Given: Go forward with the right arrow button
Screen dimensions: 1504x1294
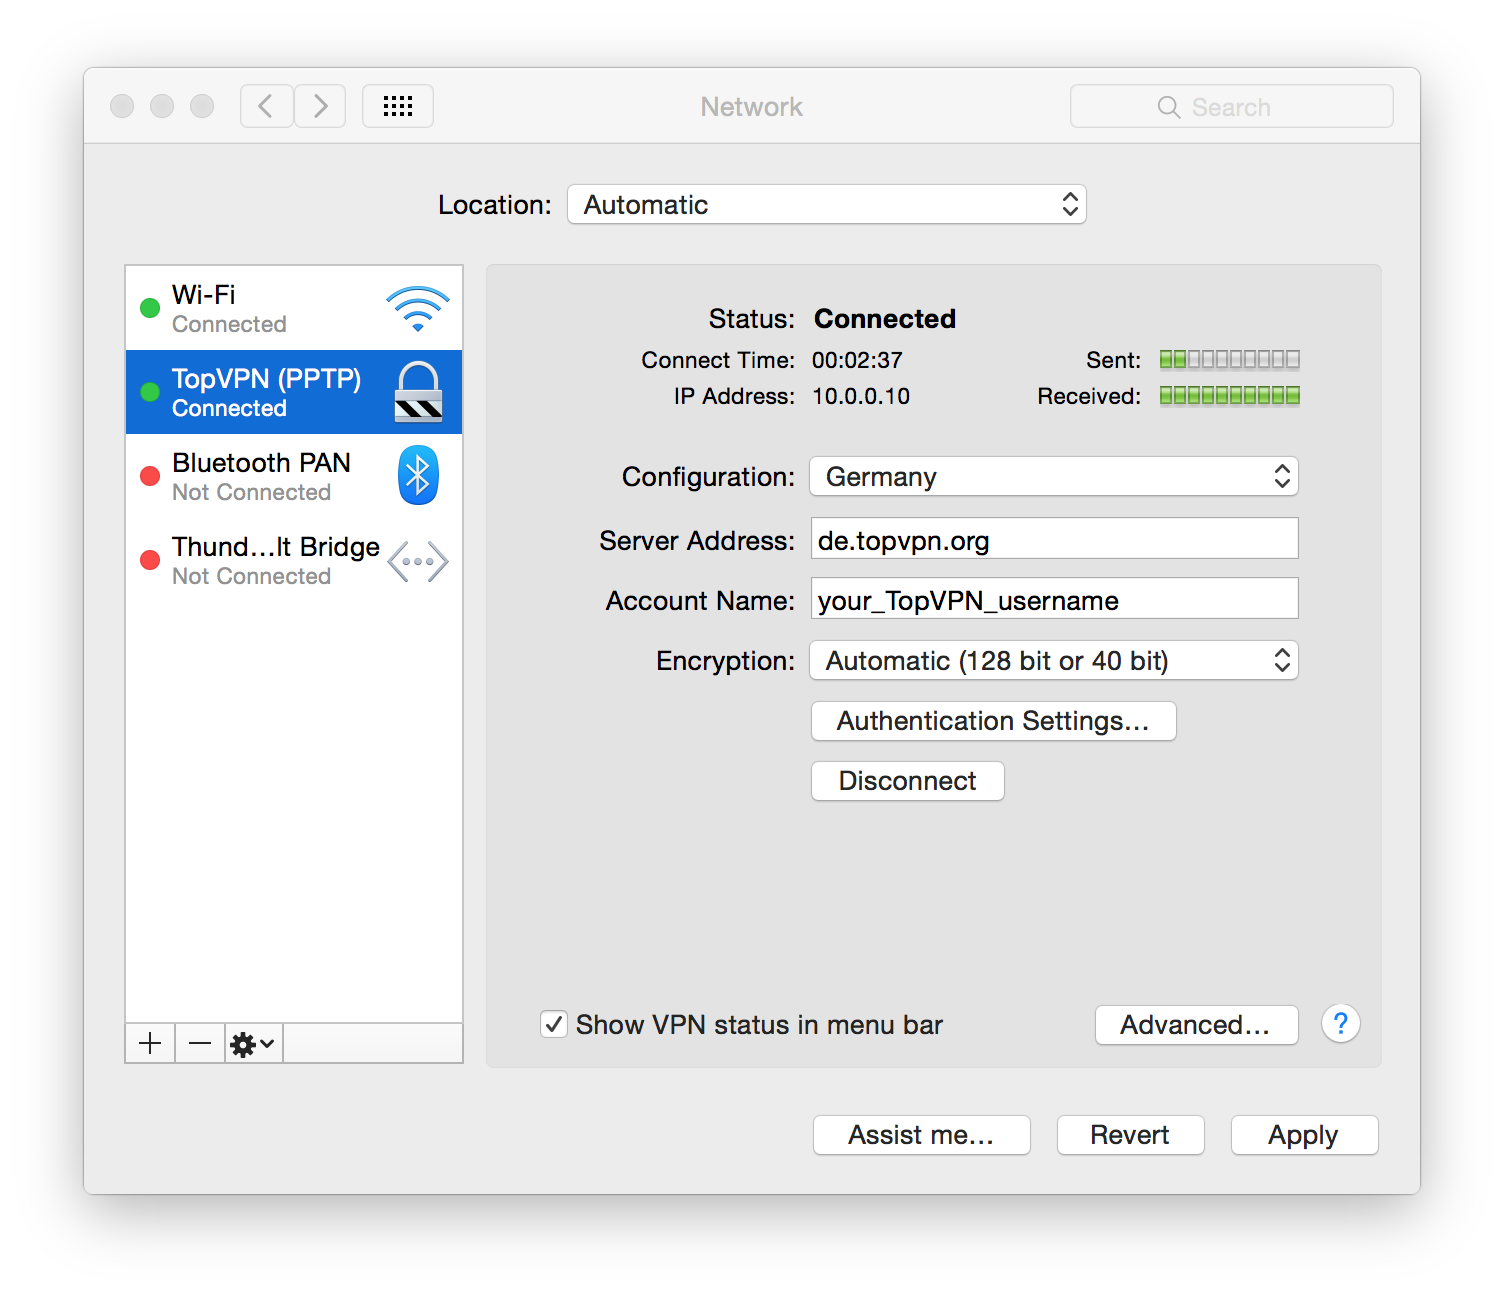Looking at the screenshot, I should 320,106.
